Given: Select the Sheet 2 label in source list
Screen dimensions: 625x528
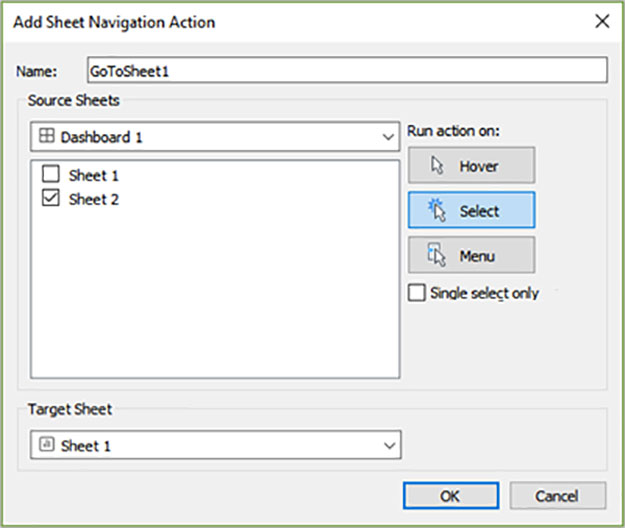Looking at the screenshot, I should (x=94, y=199).
